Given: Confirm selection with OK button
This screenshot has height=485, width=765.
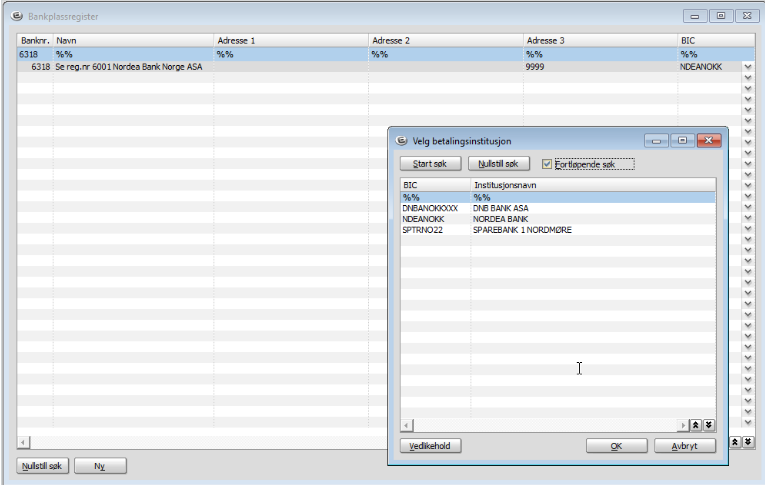Looking at the screenshot, I should point(617,445).
